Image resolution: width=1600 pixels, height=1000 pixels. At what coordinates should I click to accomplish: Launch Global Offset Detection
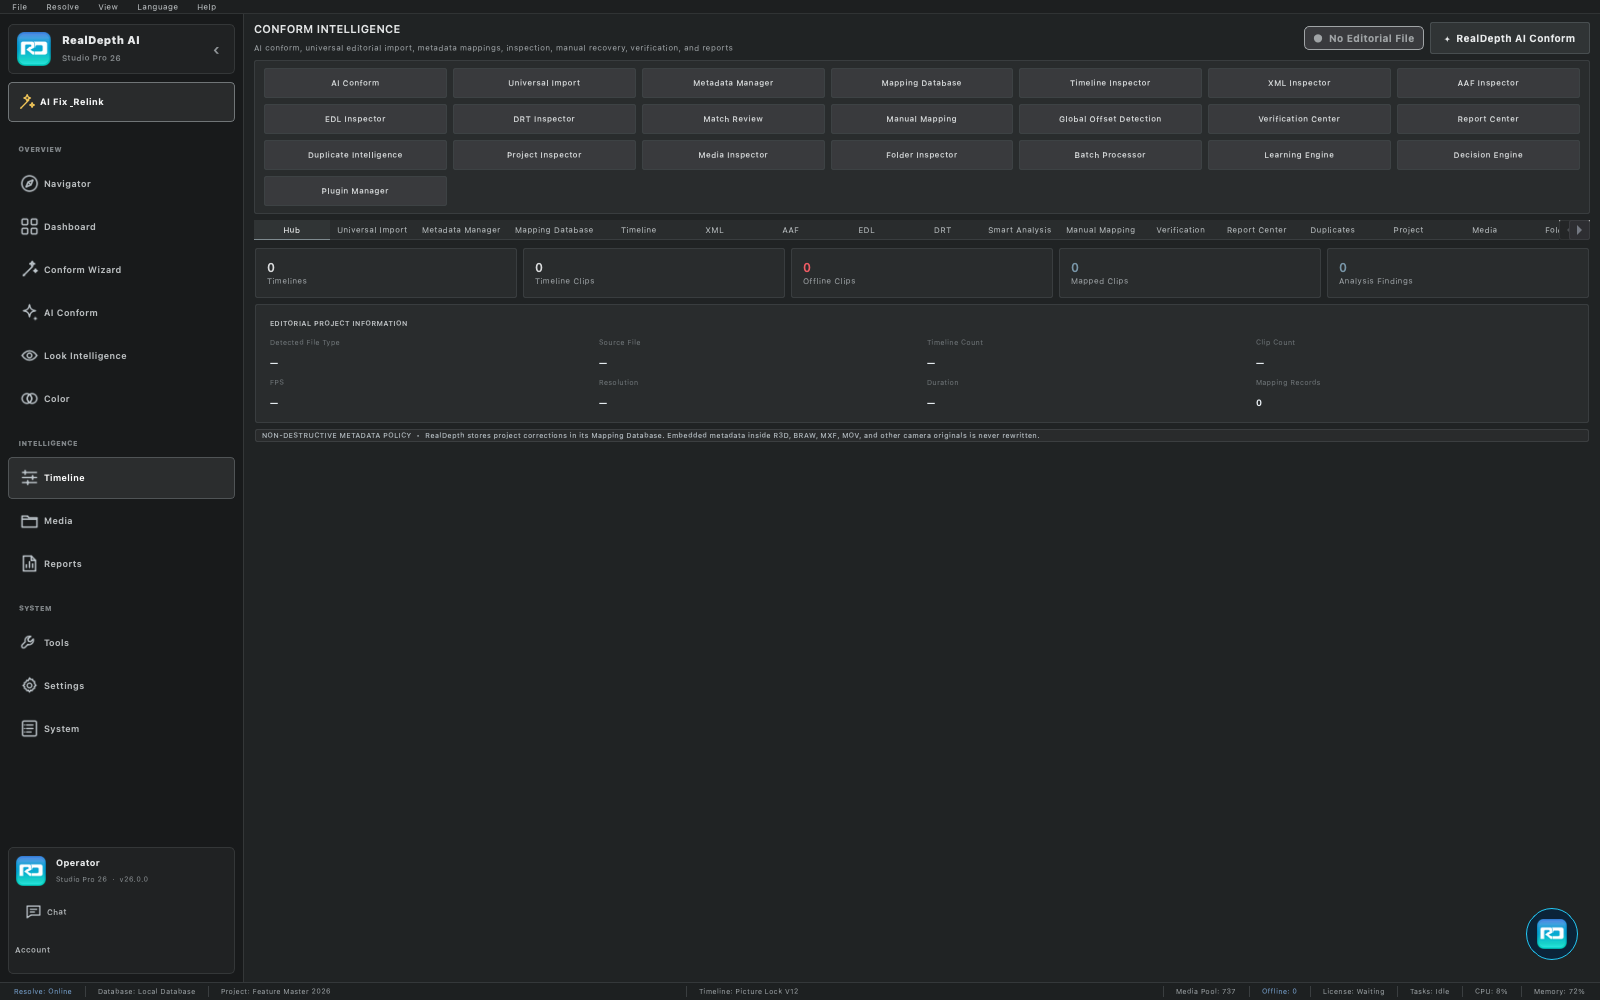(x=1110, y=119)
